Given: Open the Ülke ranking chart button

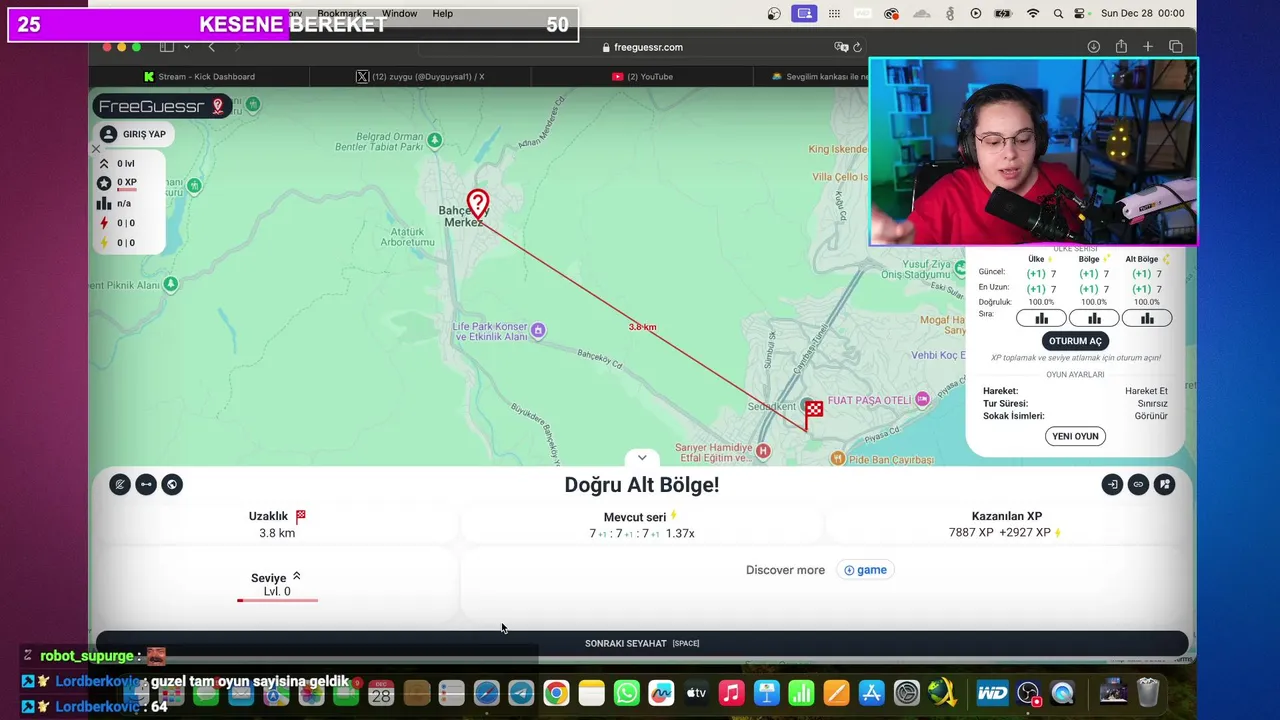Looking at the screenshot, I should click(1041, 318).
